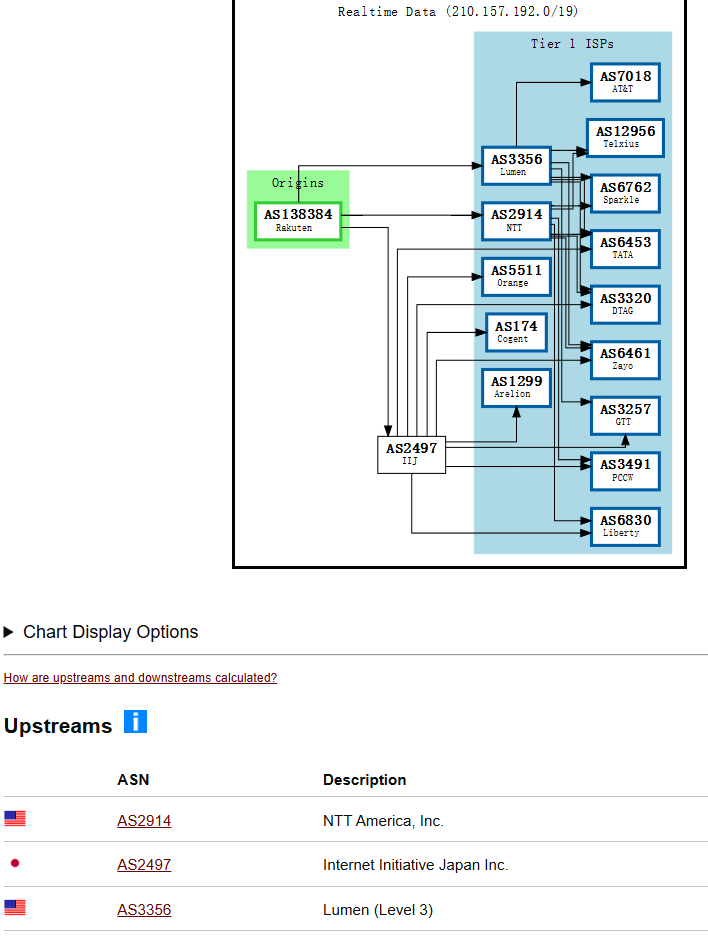
Task: Click the Description column header
Action: point(364,780)
